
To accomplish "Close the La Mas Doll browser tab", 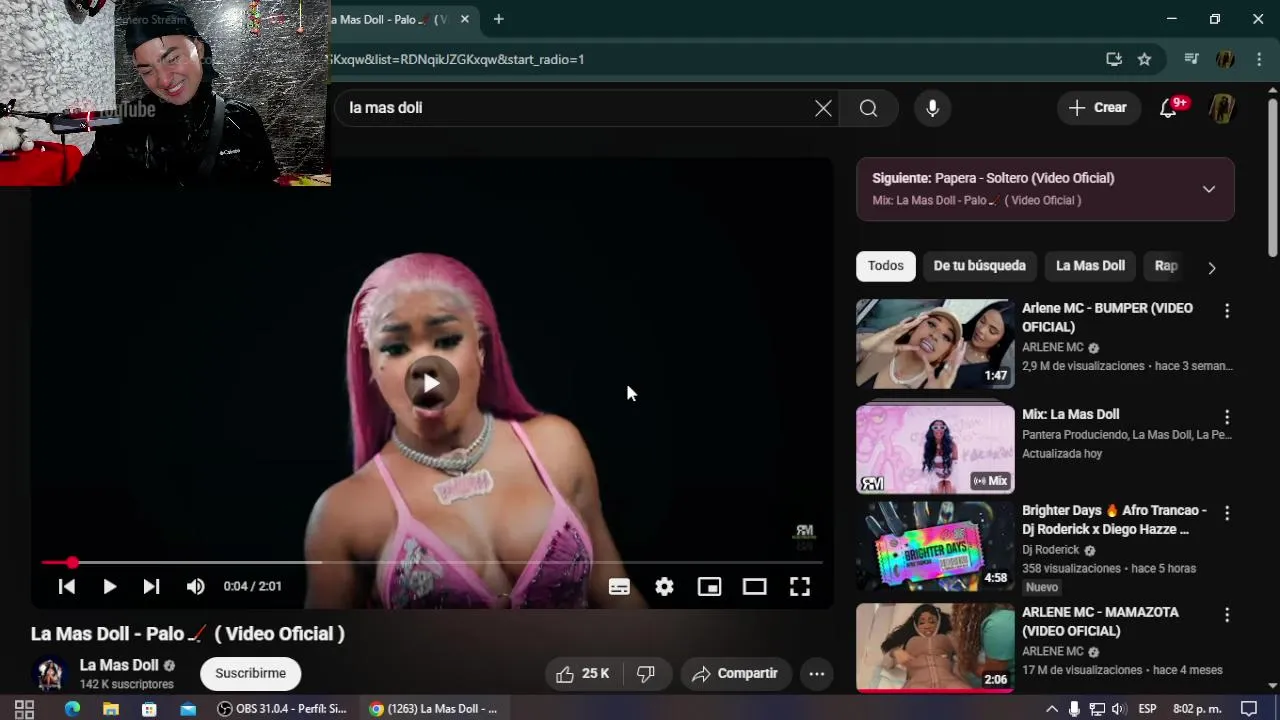I will point(465,19).
